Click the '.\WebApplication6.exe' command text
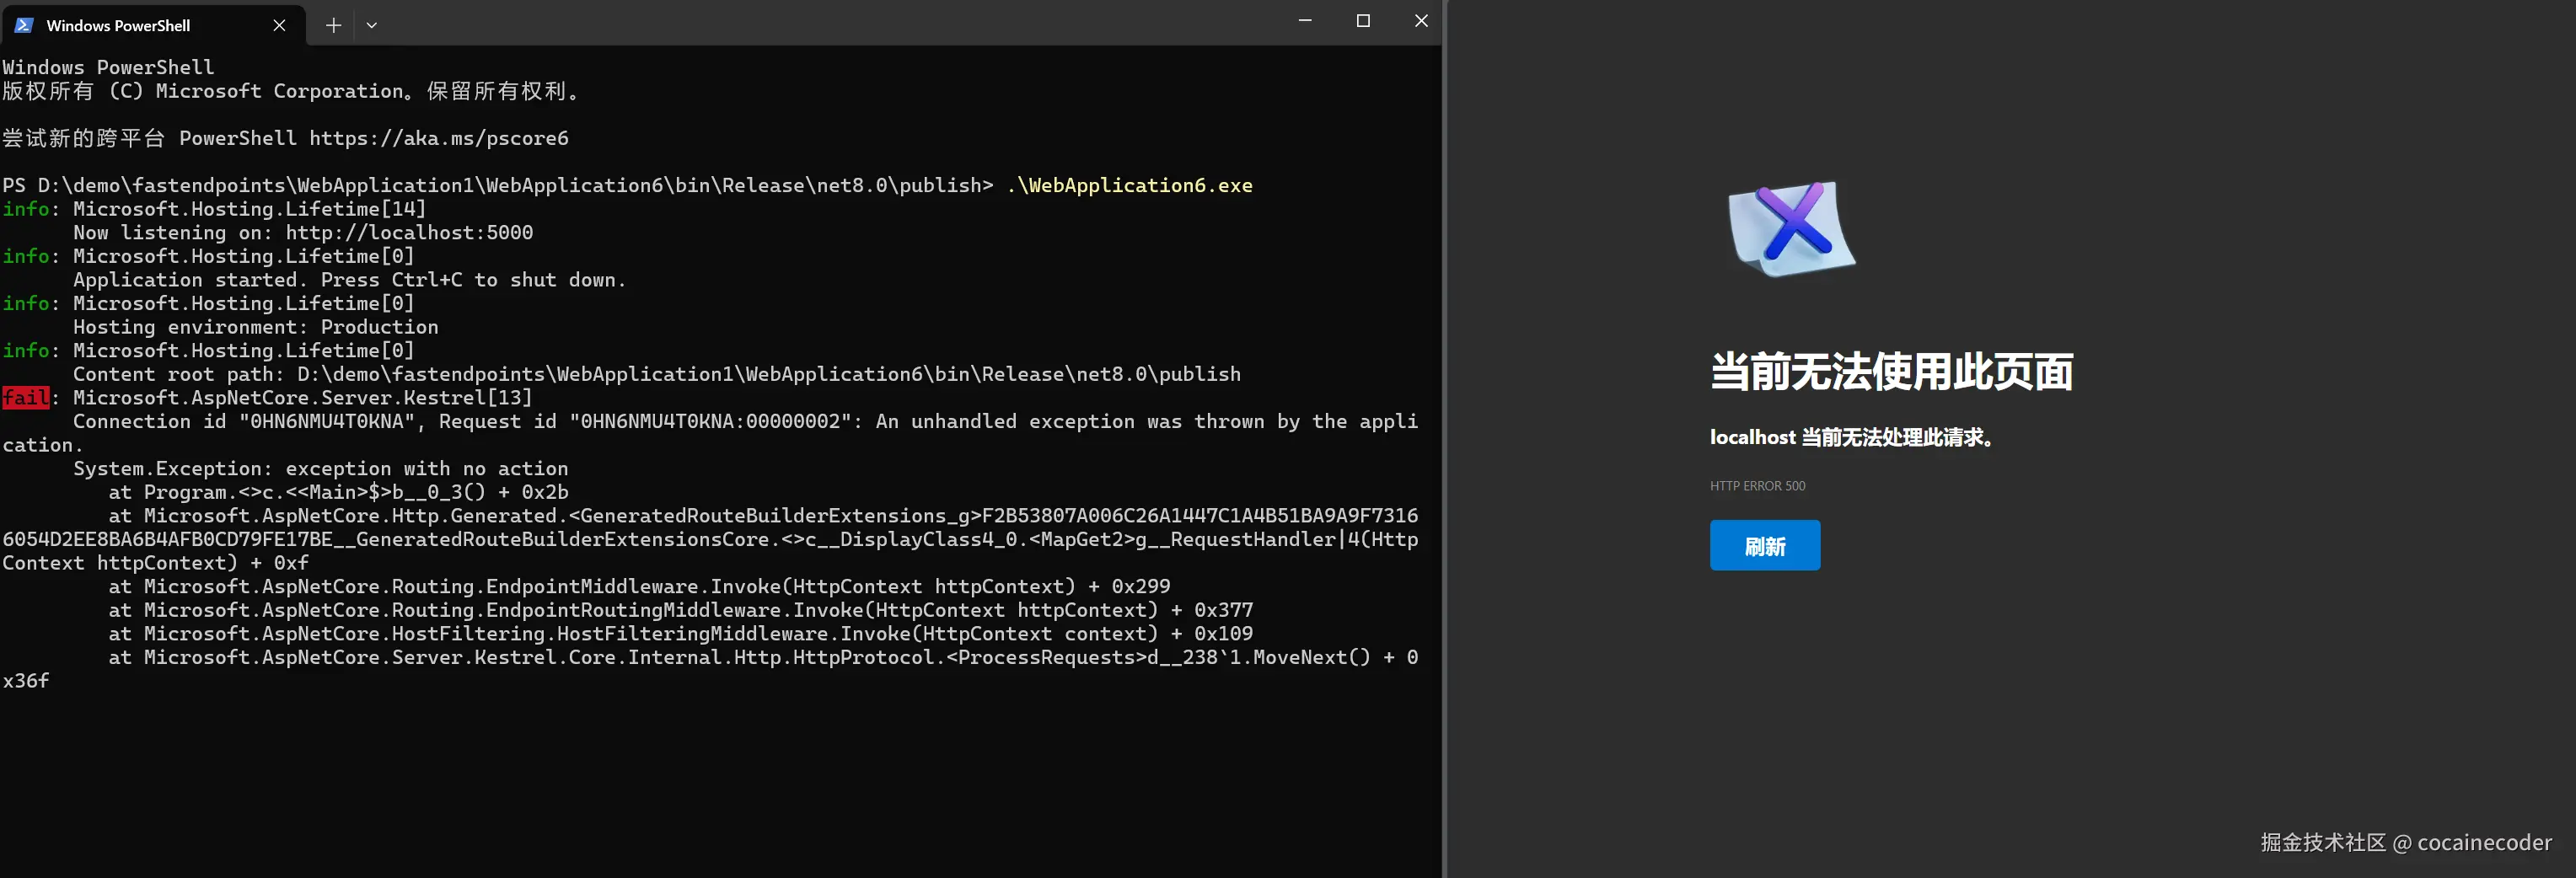The width and height of the screenshot is (2576, 878). tap(1129, 185)
